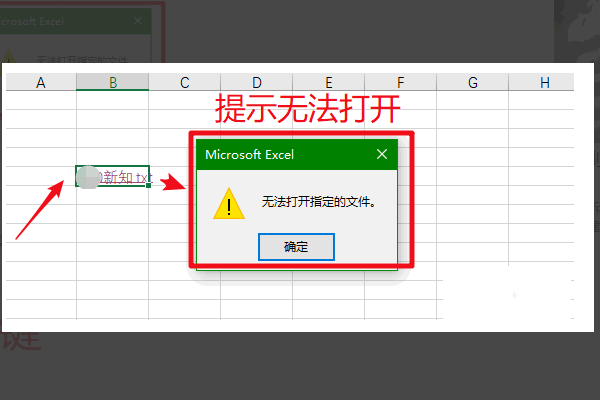Viewport: 600px width, 400px height.
Task: Select column G header
Action: tap(473, 82)
